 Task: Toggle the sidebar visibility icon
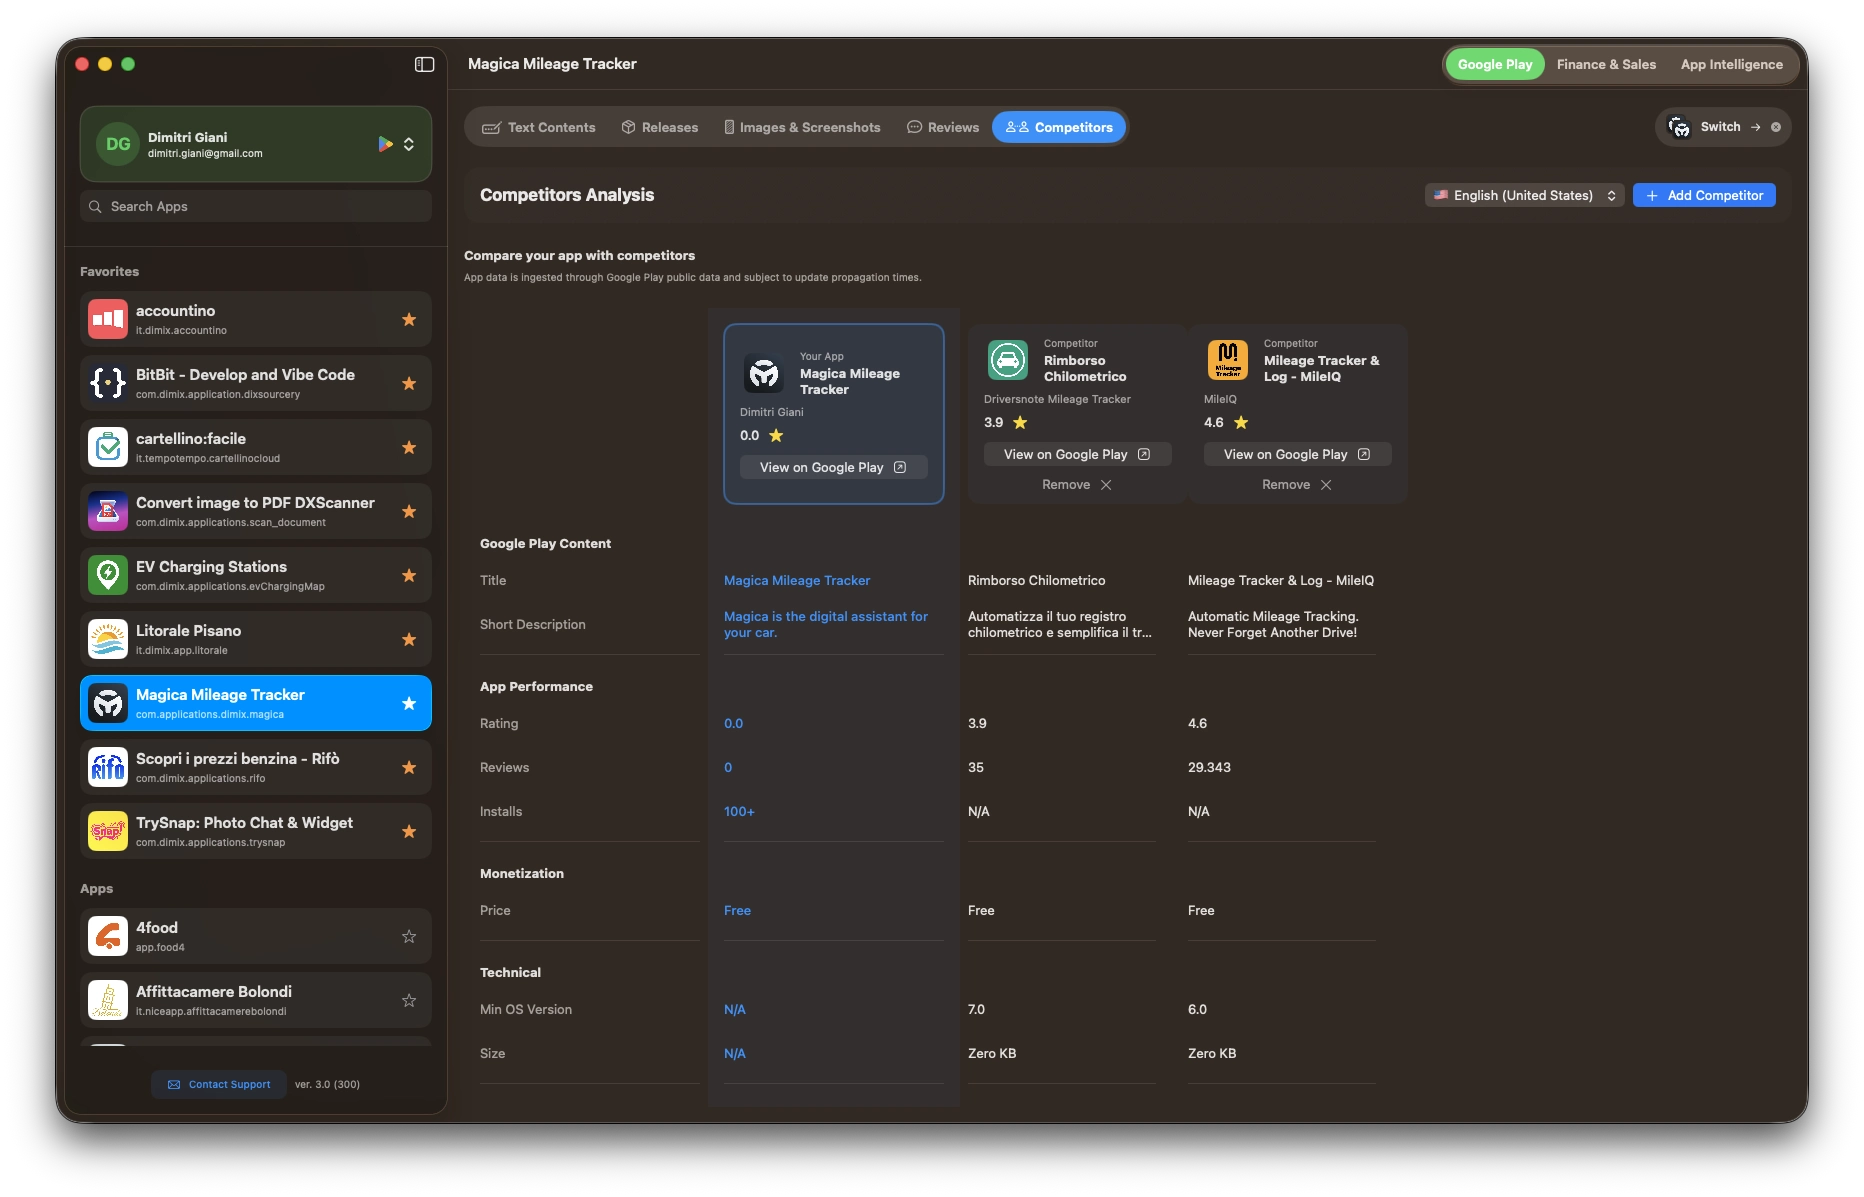click(424, 64)
